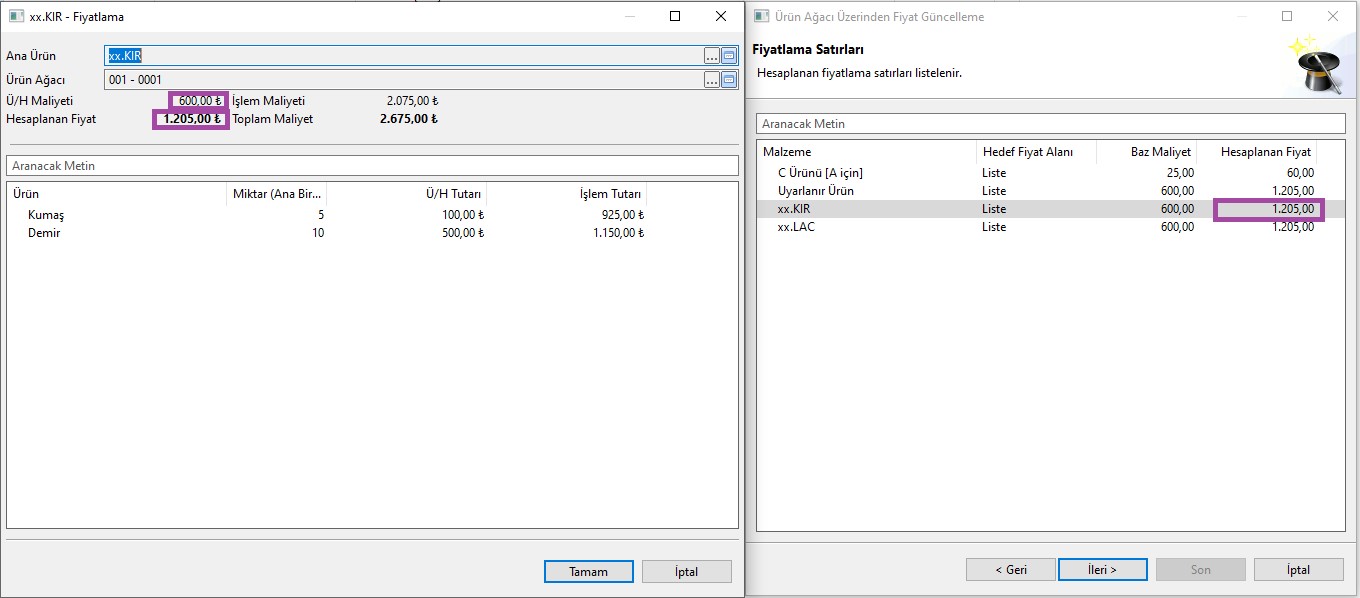The width and height of the screenshot is (1360, 598).
Task: Open the Ürün Ağacı lookup ellipsis button
Action: [x=711, y=80]
